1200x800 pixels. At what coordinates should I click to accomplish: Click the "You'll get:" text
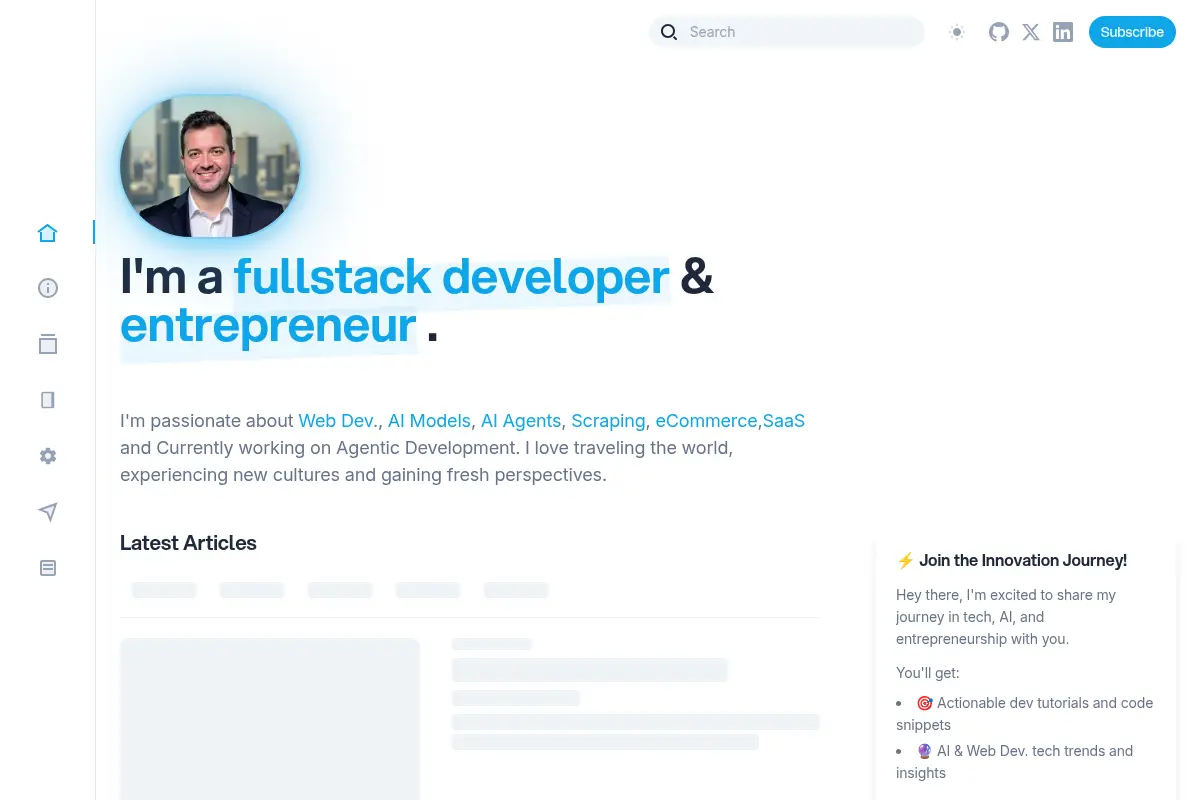[928, 673]
